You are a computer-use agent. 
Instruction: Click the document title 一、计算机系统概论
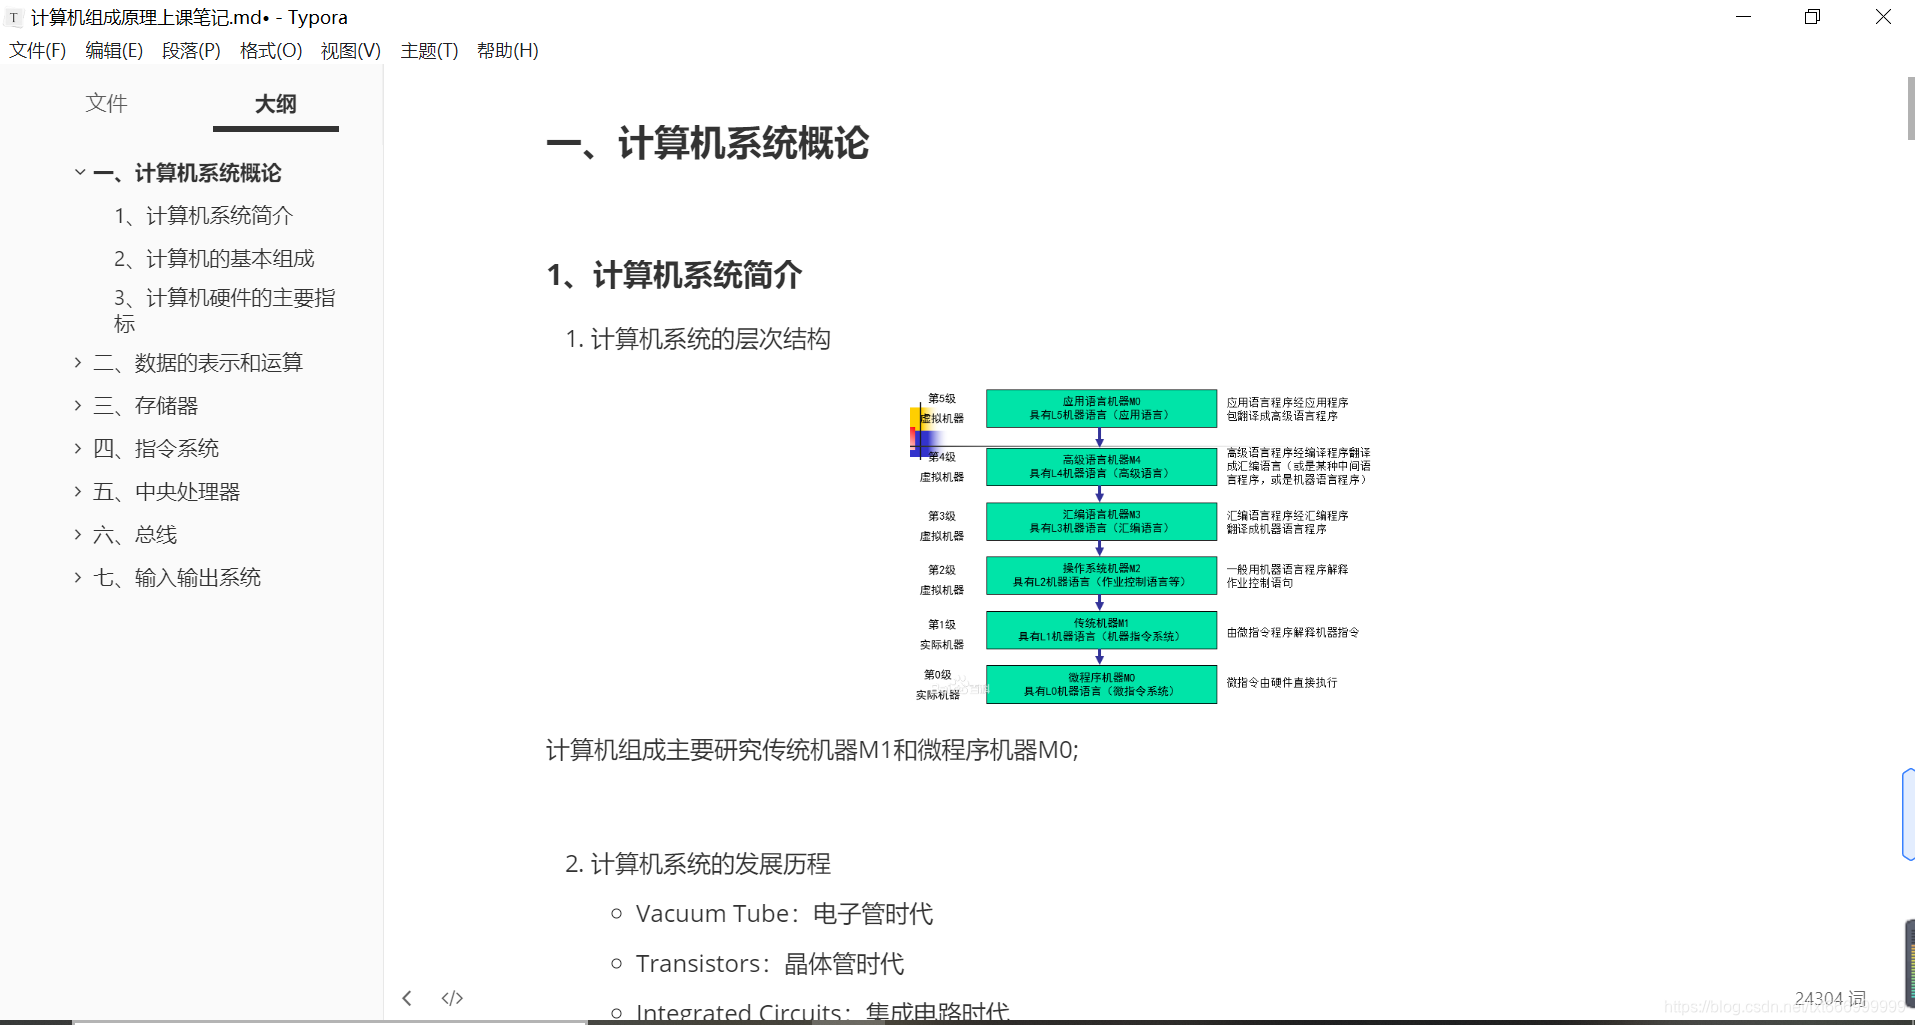tap(708, 143)
